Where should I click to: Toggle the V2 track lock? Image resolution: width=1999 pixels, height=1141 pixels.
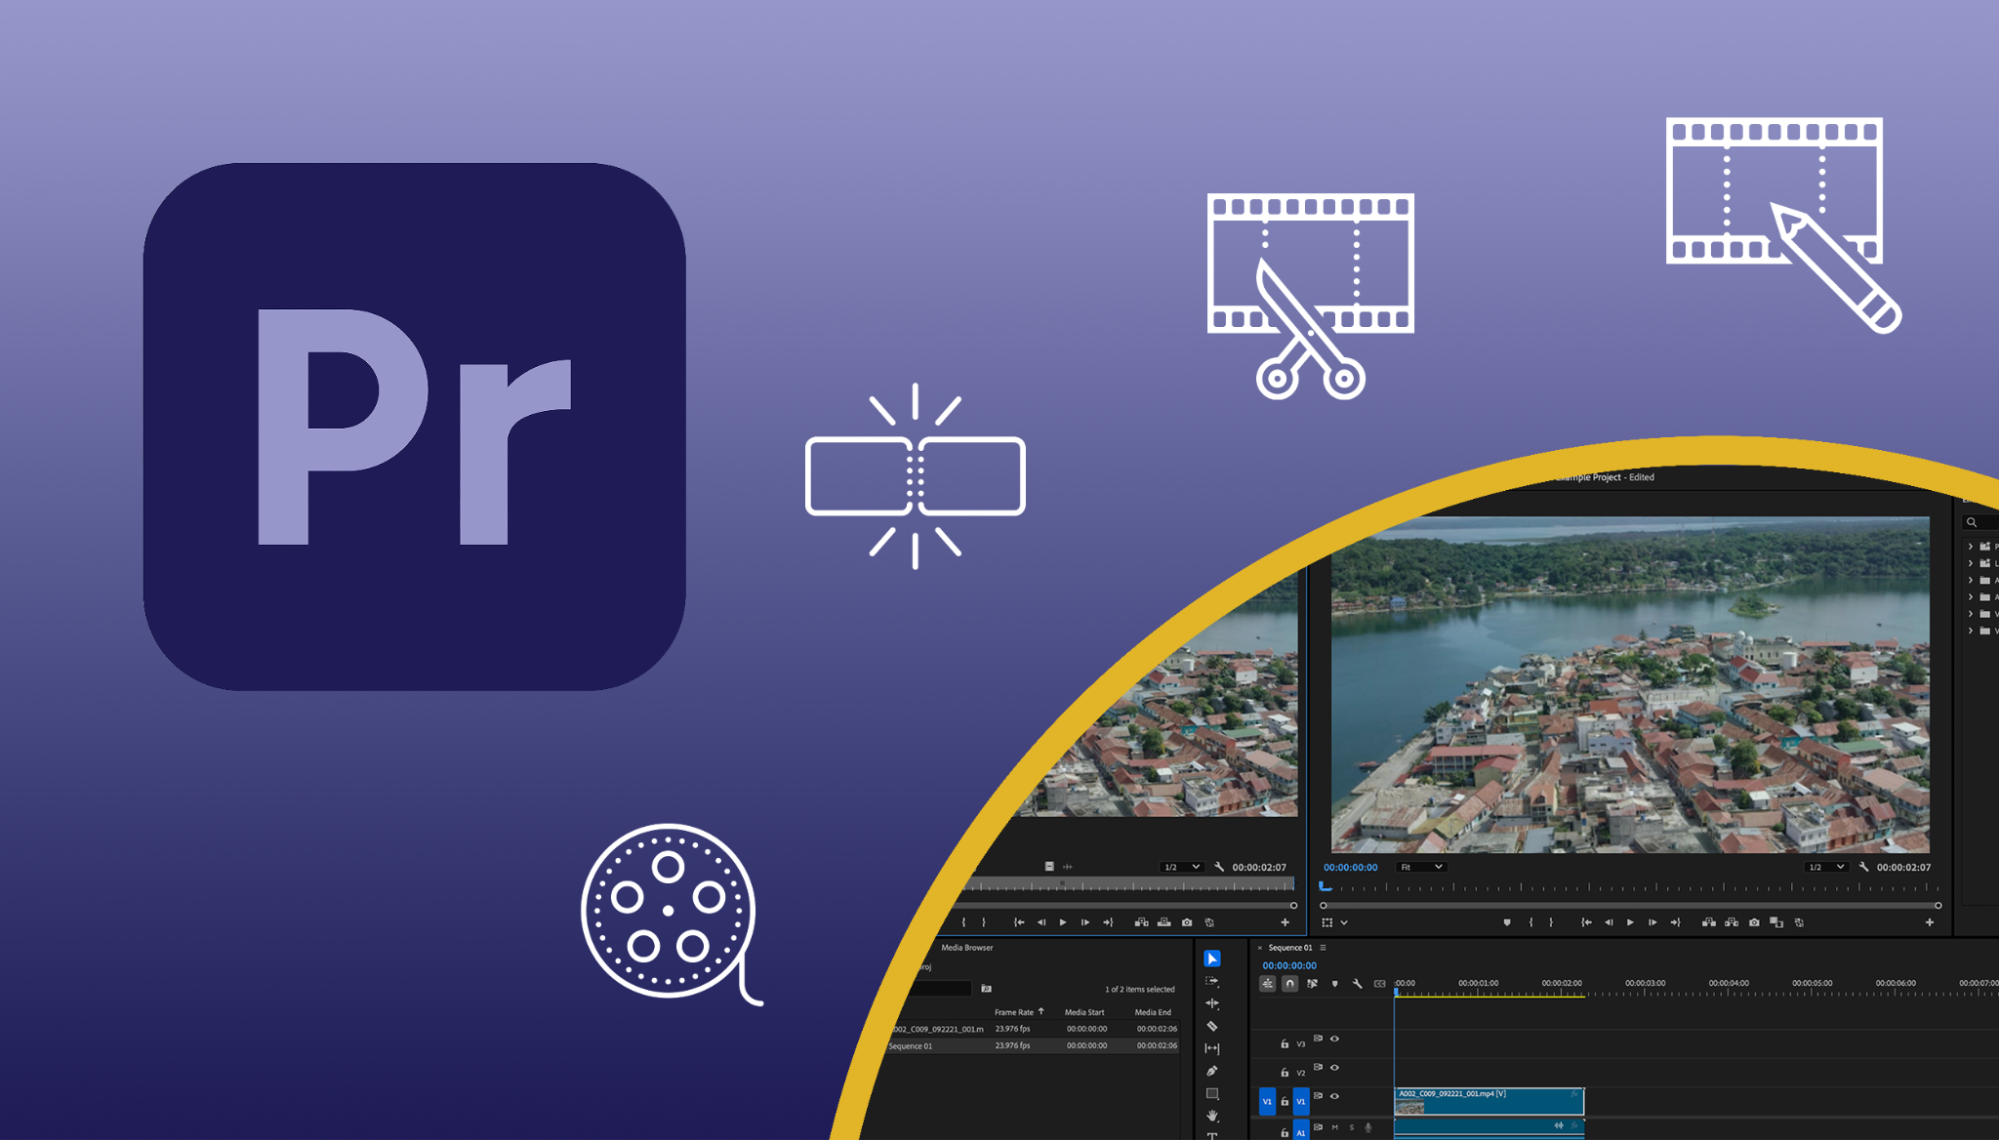tap(1284, 1072)
